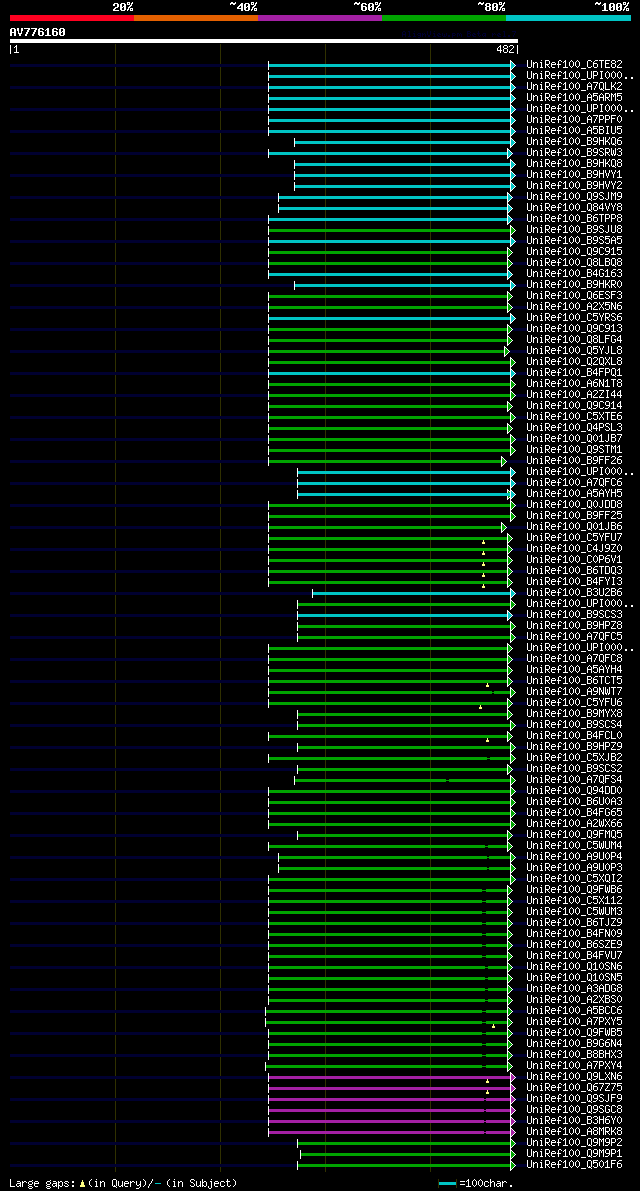The height and width of the screenshot is (1191, 640).
Task: Select hit label UniRef100_Q9LXN6
Action: pos(574,1078)
